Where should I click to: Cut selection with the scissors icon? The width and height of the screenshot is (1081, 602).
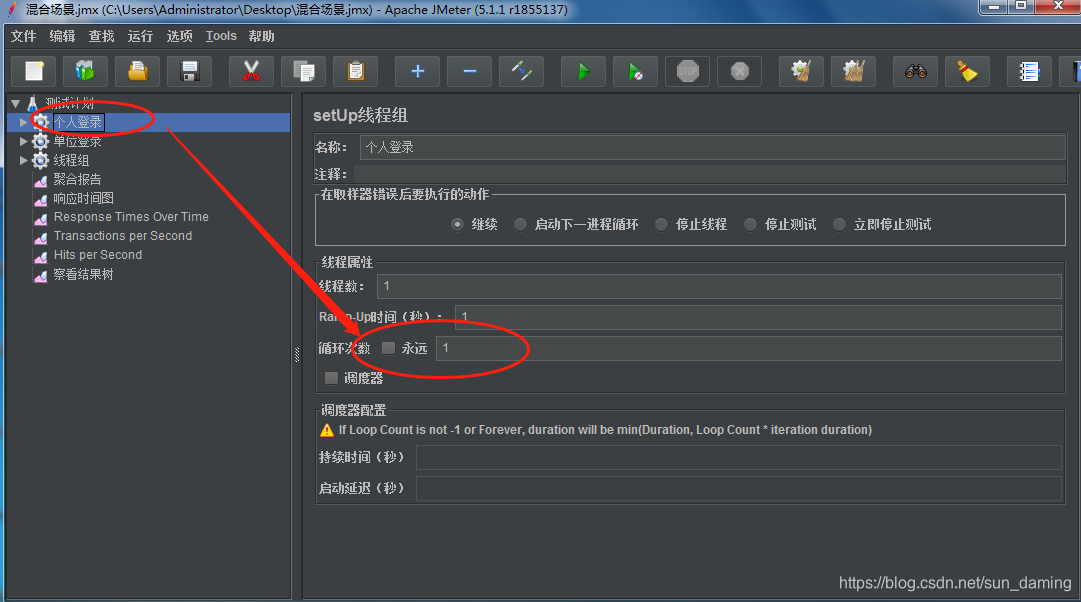tap(252, 71)
